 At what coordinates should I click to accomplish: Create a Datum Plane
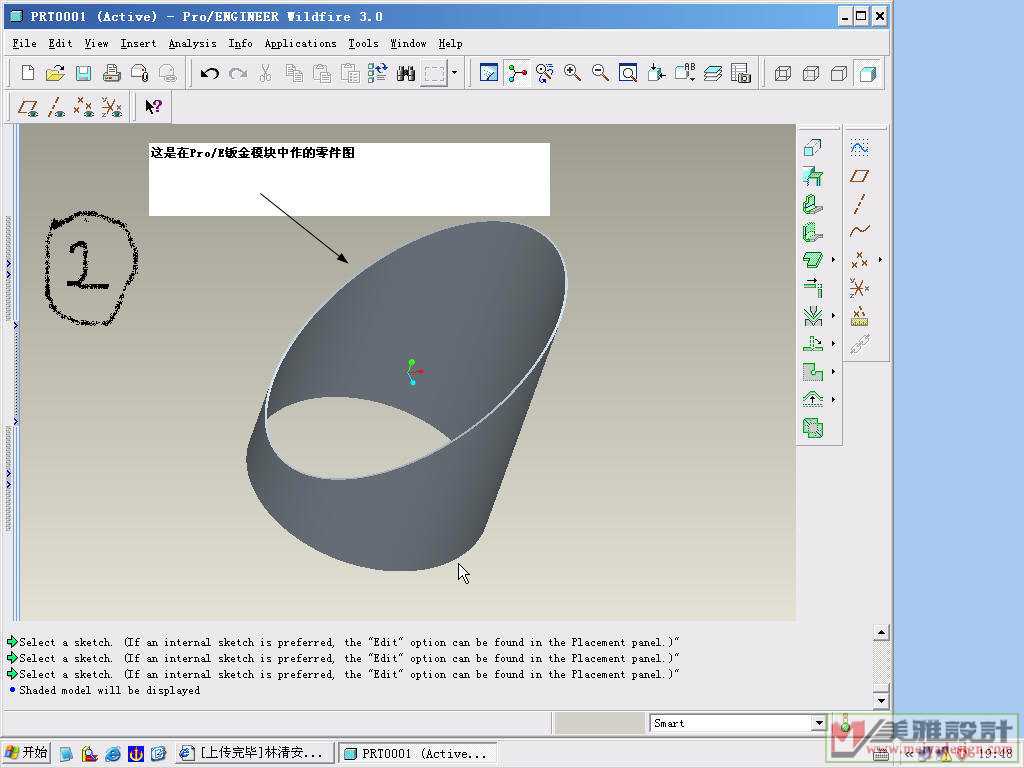(x=859, y=176)
